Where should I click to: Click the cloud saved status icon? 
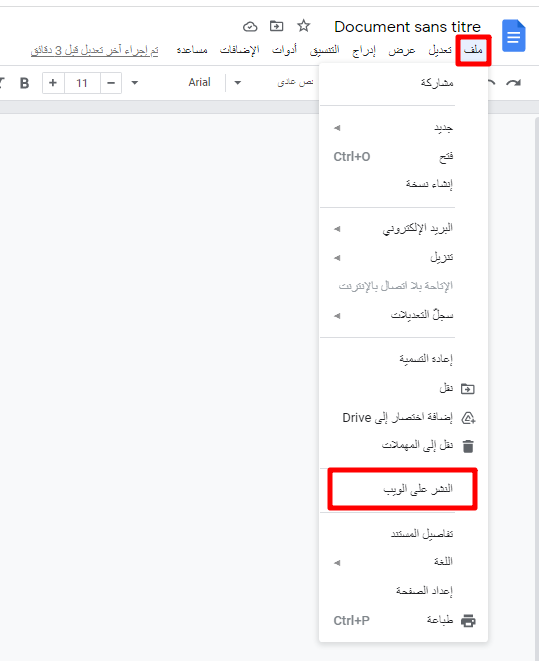pos(250,27)
